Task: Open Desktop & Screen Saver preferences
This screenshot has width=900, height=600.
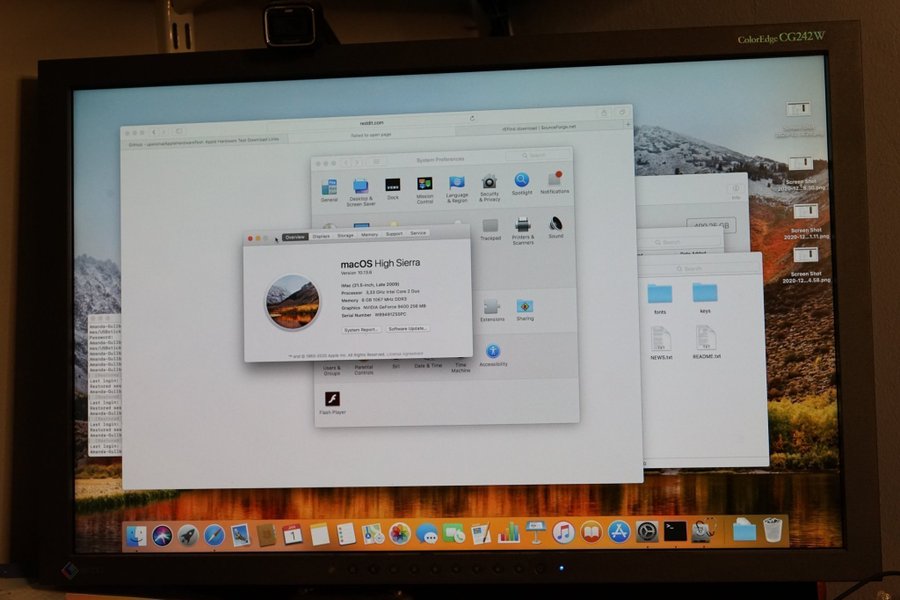Action: 360,192
